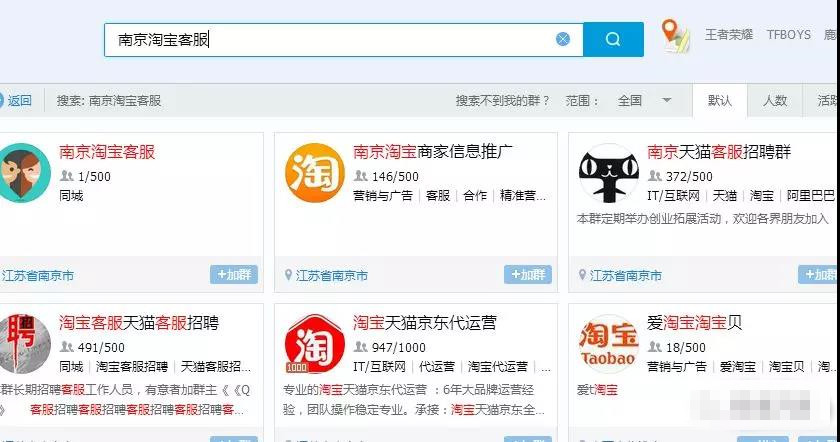Click the 淘宝代运营 tag

click(x=498, y=366)
